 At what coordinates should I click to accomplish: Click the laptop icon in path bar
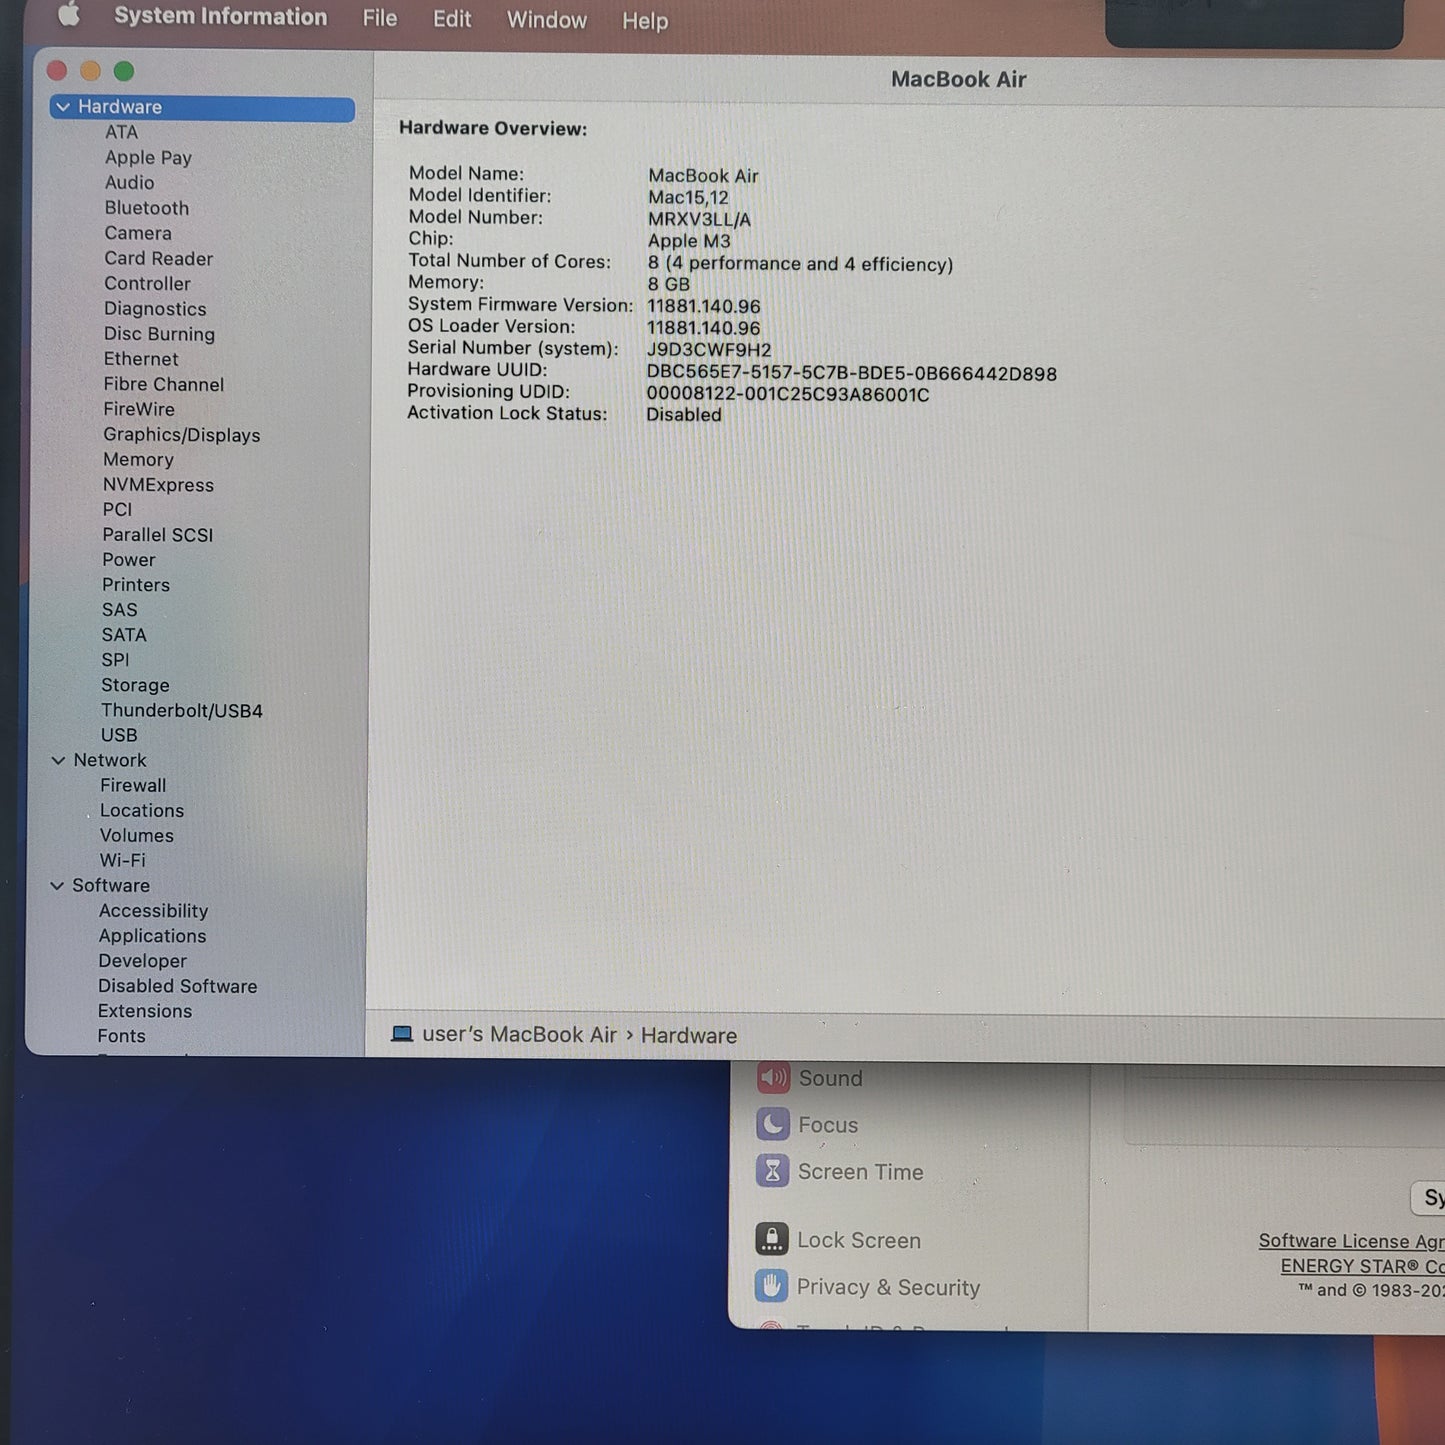point(402,1034)
